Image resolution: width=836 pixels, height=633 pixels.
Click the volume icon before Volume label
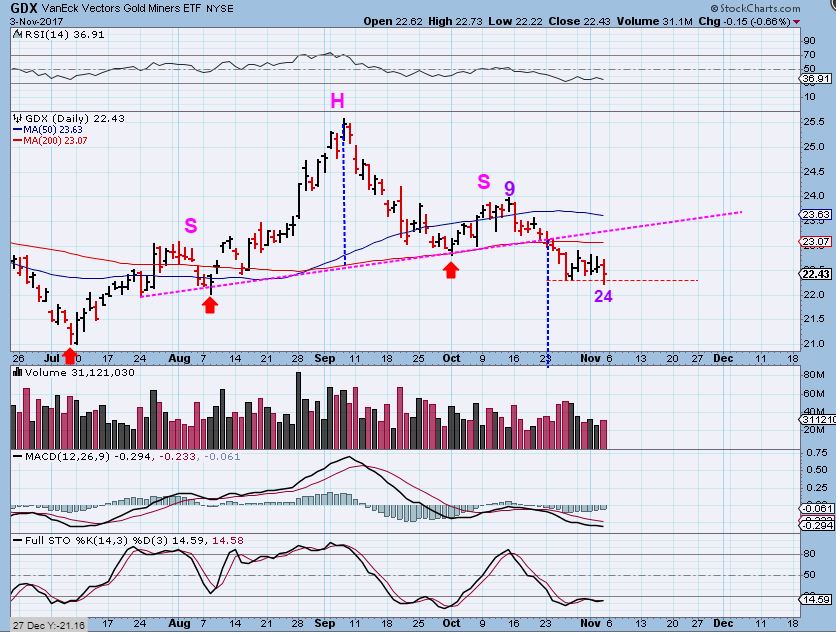[18, 373]
